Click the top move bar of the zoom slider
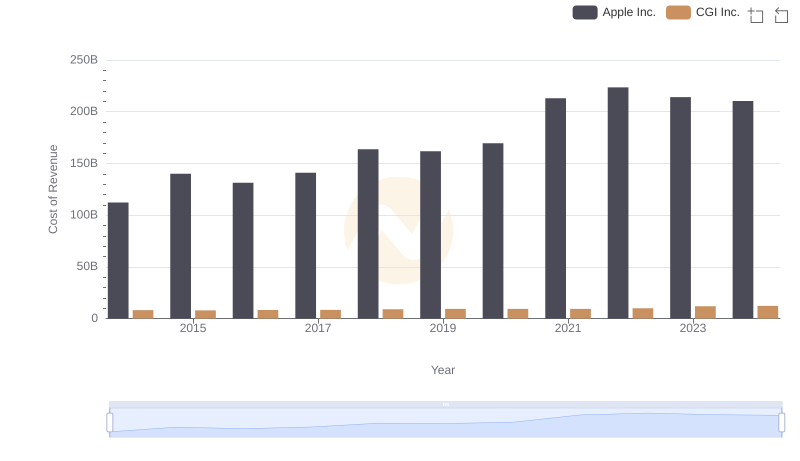This screenshot has width=800, height=461. [x=445, y=404]
